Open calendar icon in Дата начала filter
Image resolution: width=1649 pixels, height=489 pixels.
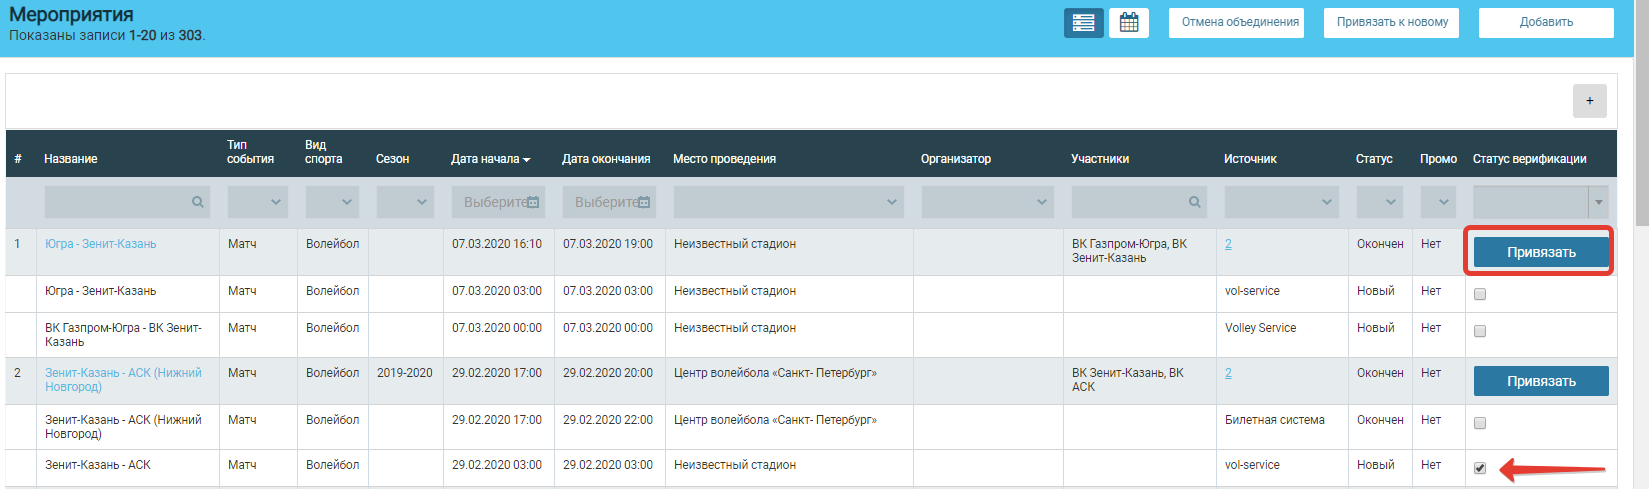(533, 202)
